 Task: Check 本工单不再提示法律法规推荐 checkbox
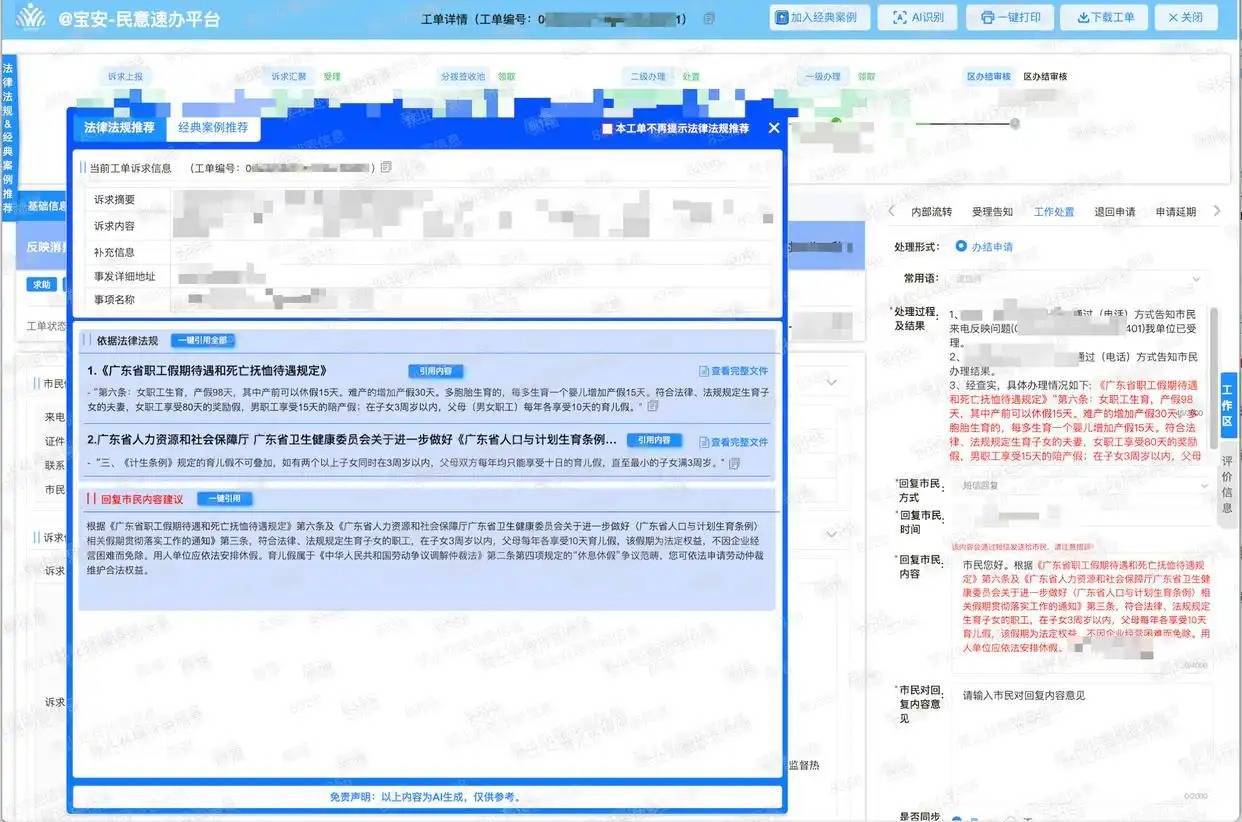607,129
